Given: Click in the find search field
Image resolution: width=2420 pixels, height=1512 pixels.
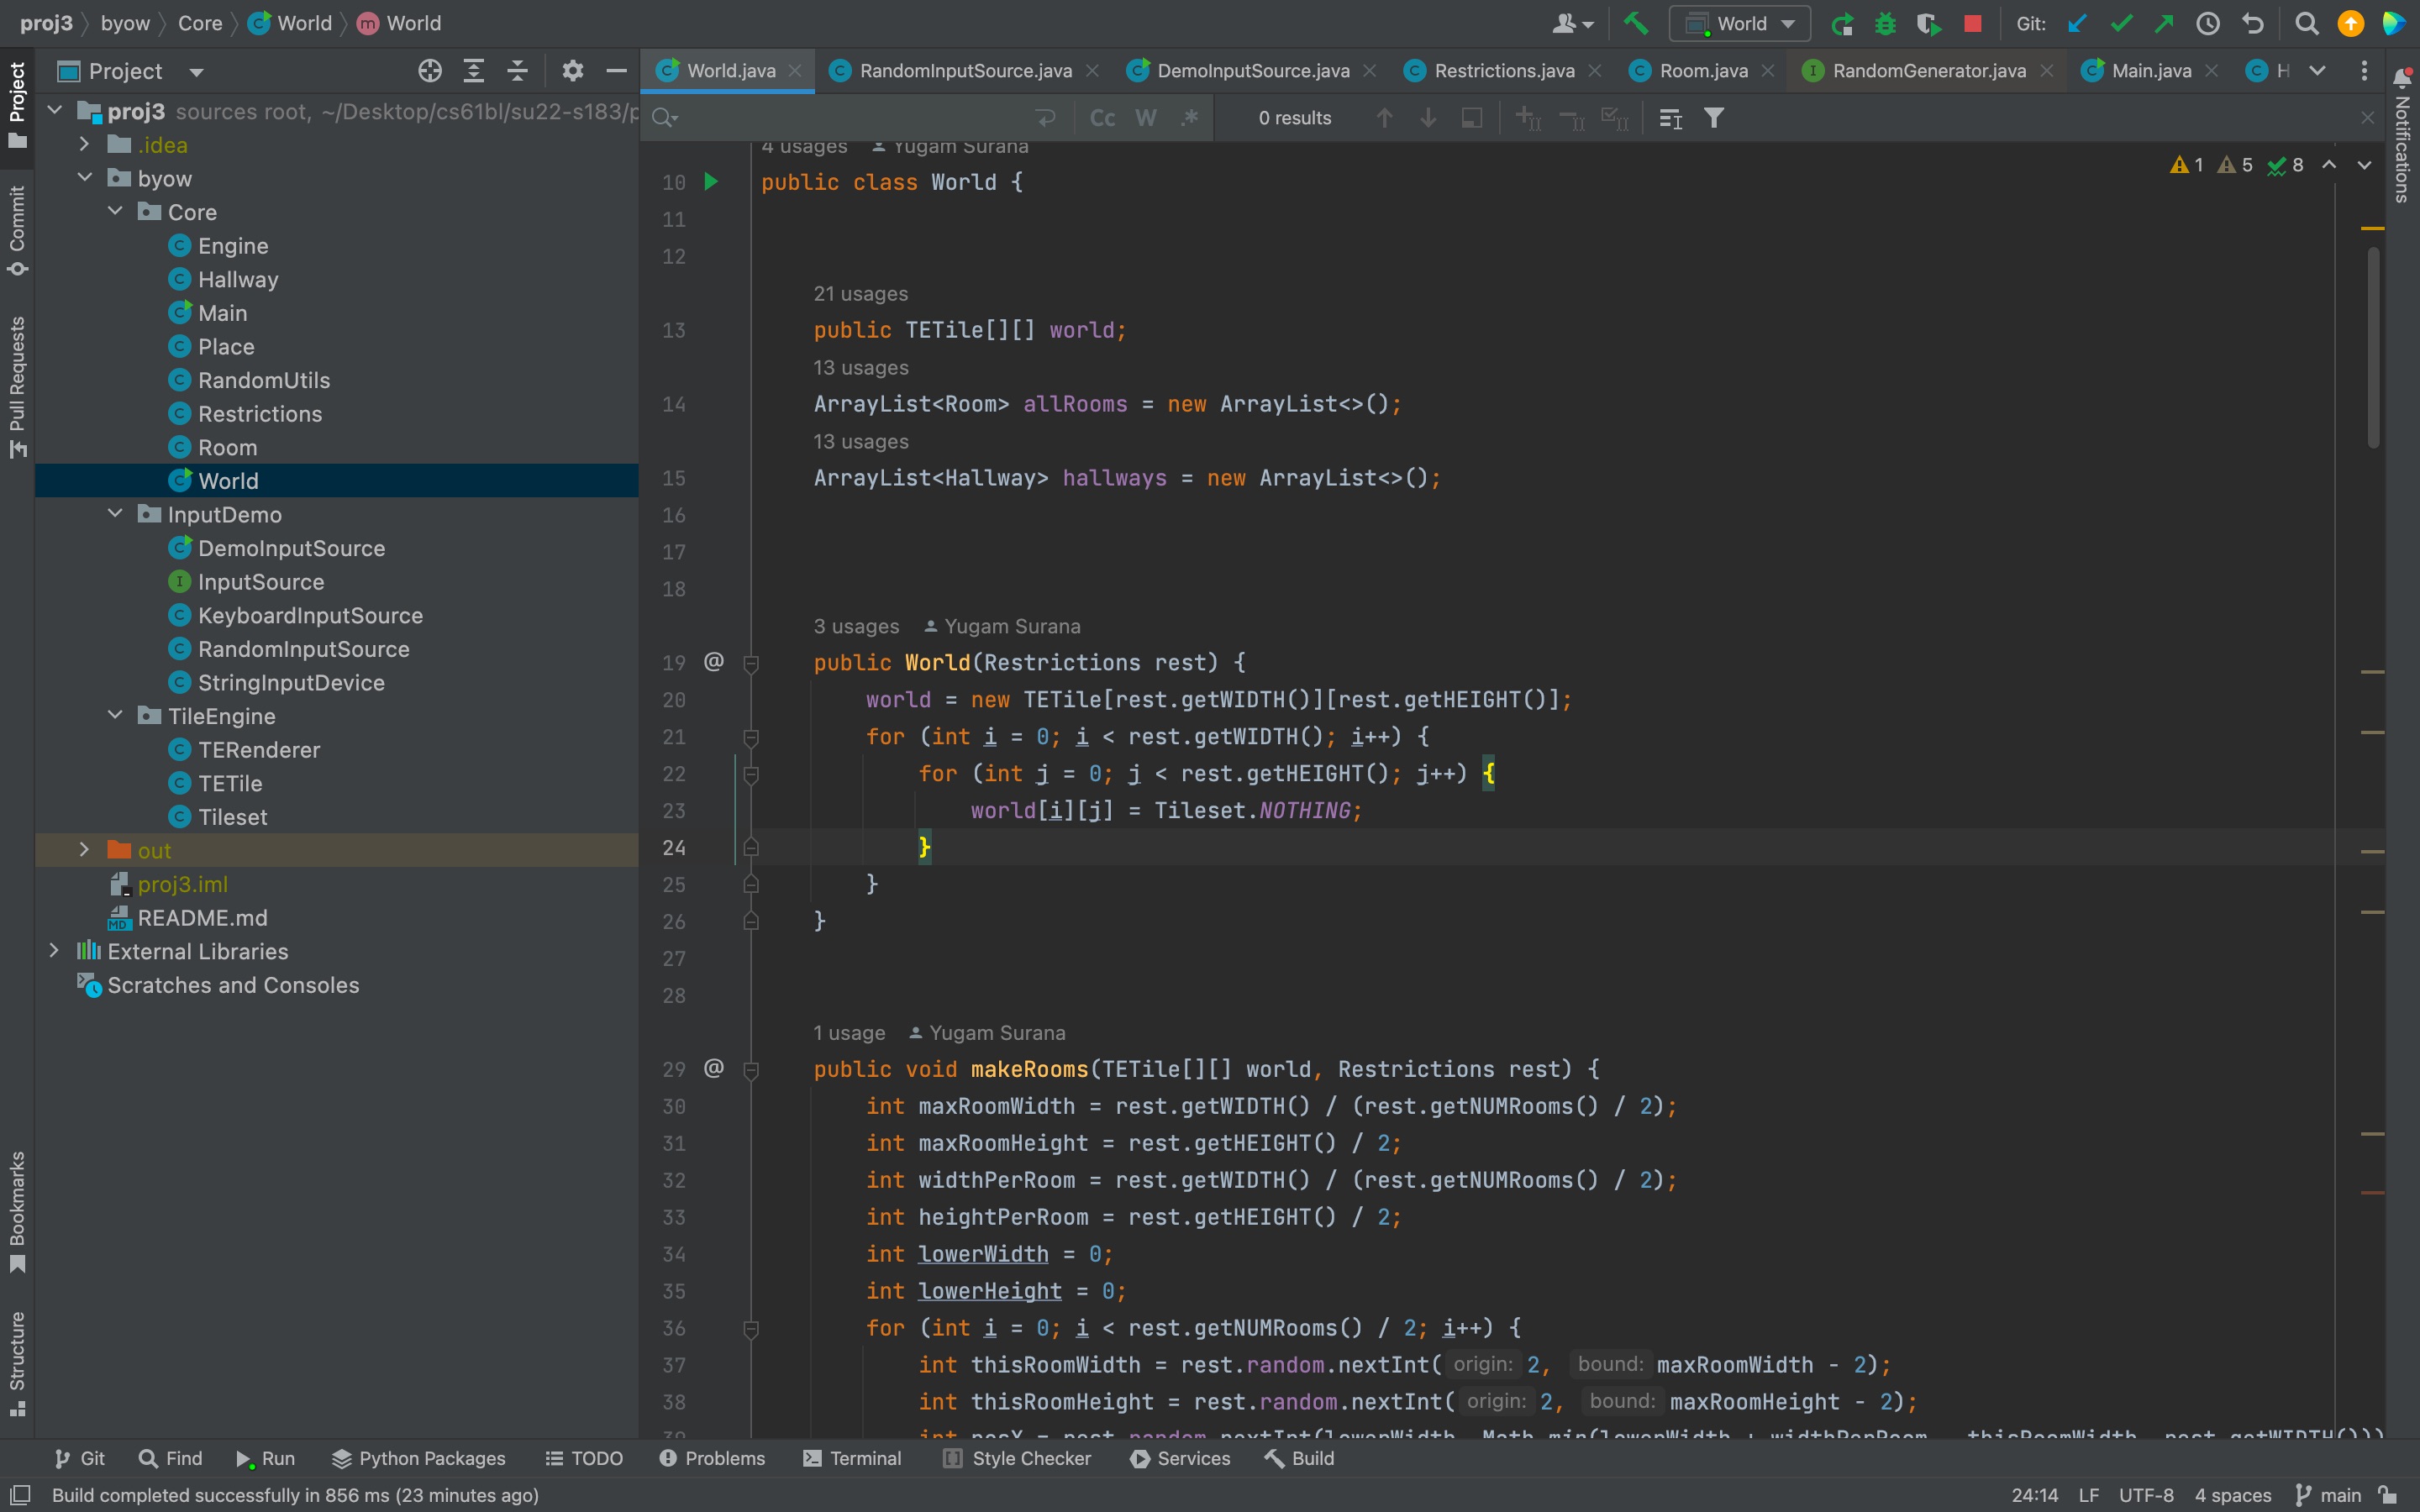Looking at the screenshot, I should click(x=850, y=118).
